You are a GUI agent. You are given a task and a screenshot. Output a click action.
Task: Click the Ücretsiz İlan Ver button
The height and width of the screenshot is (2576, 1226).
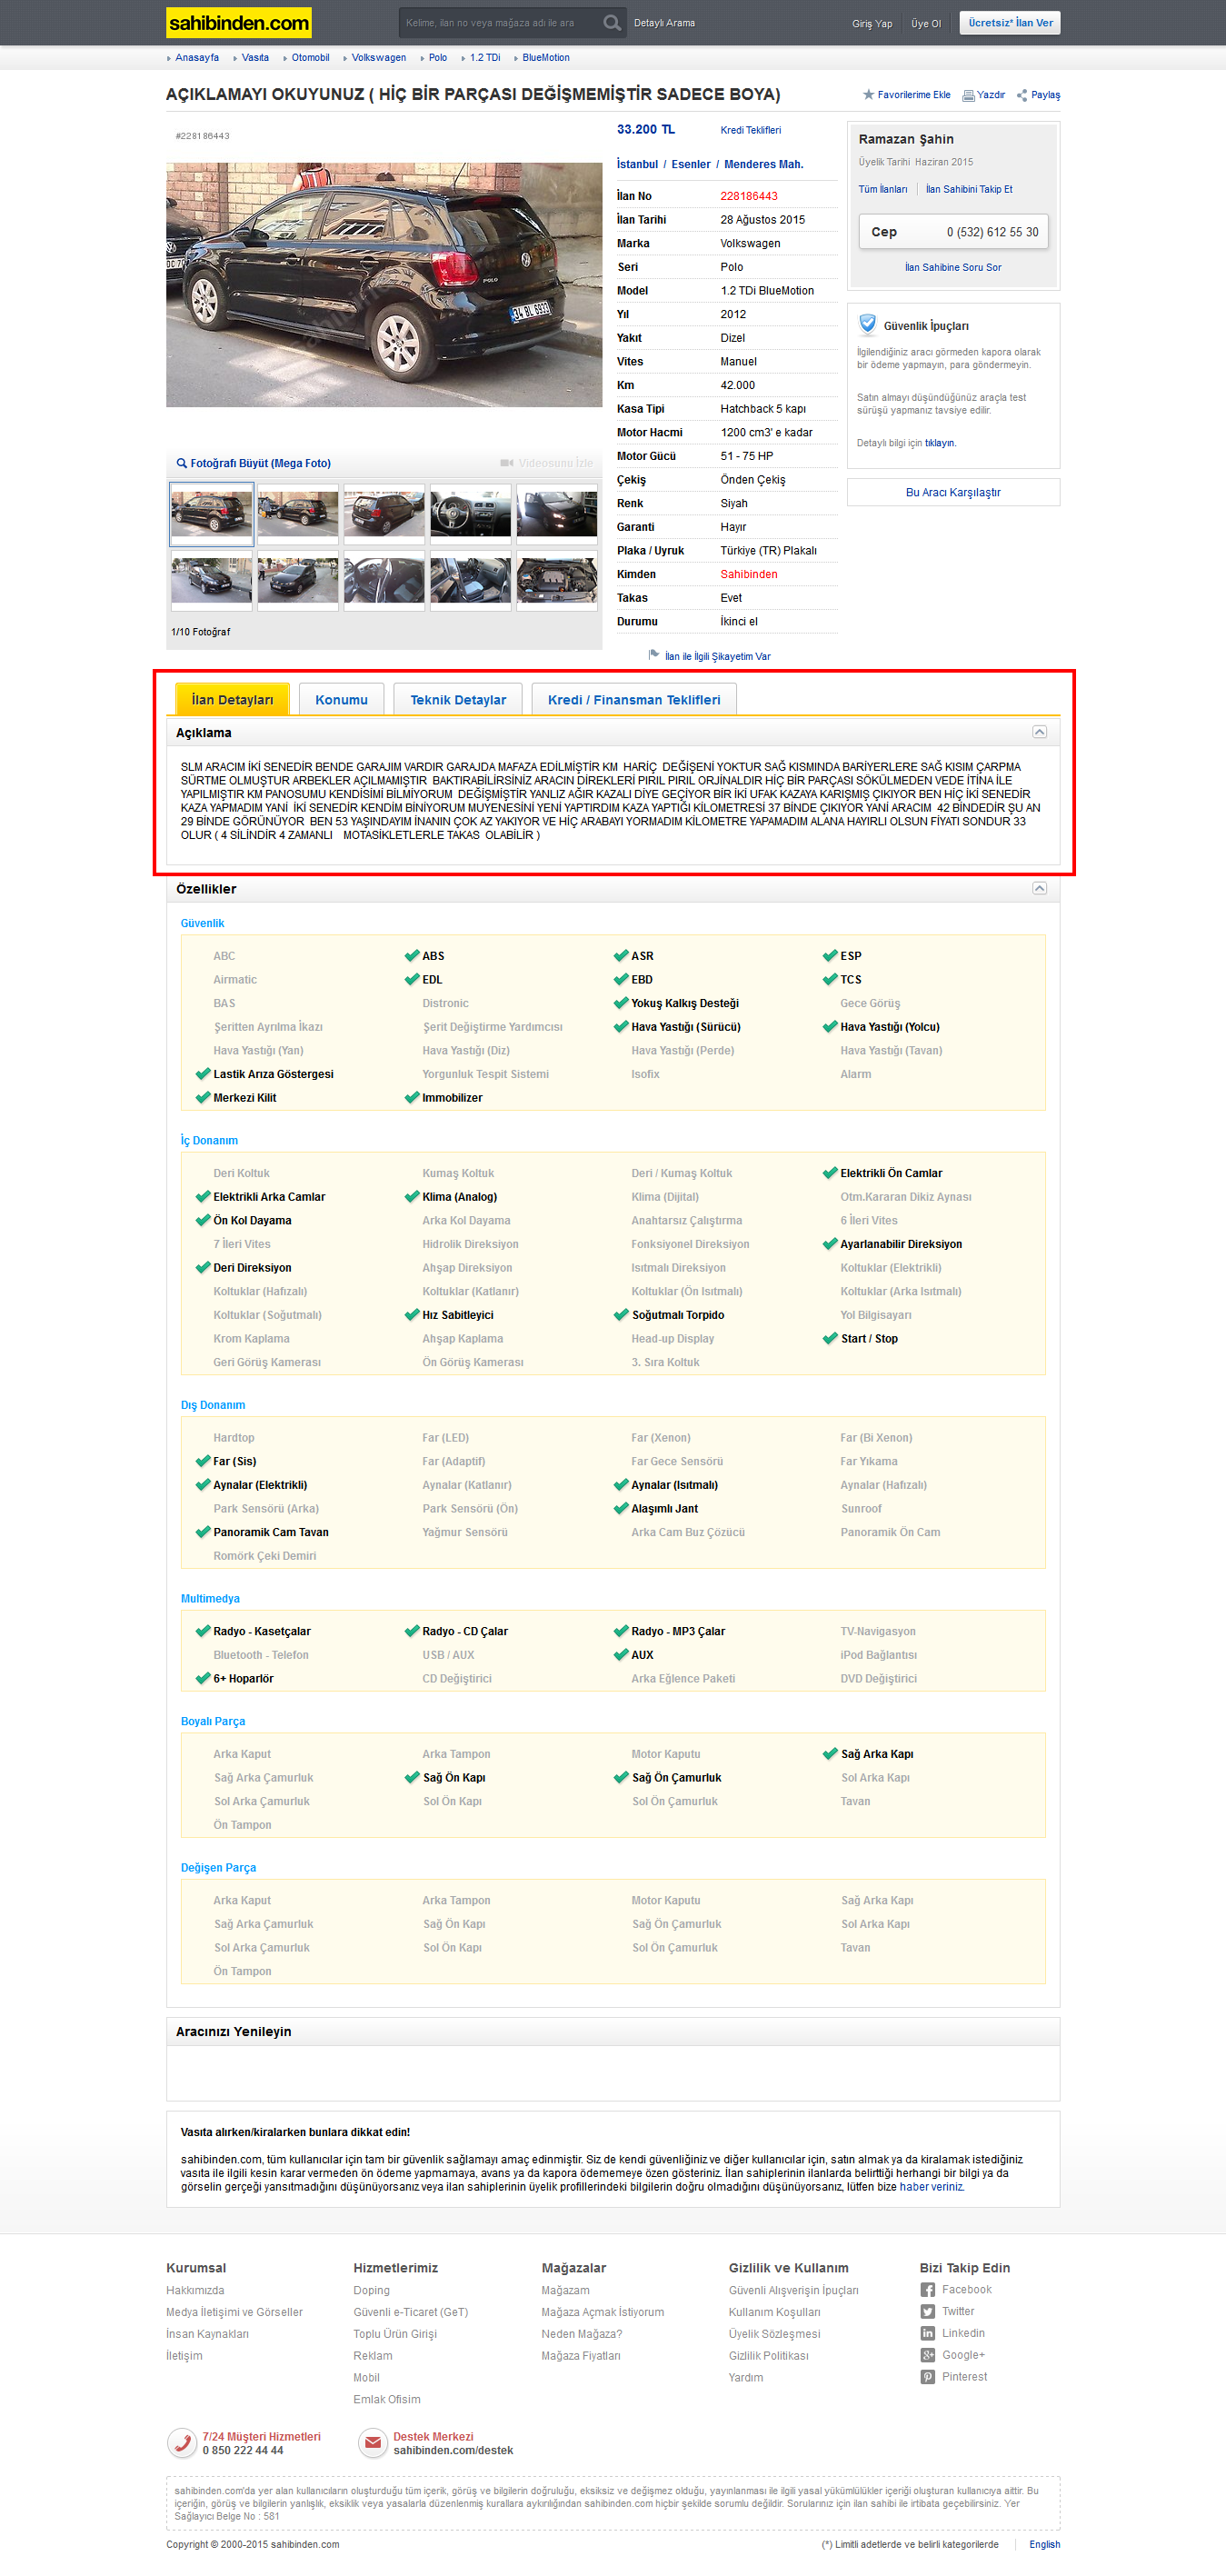tap(1010, 22)
